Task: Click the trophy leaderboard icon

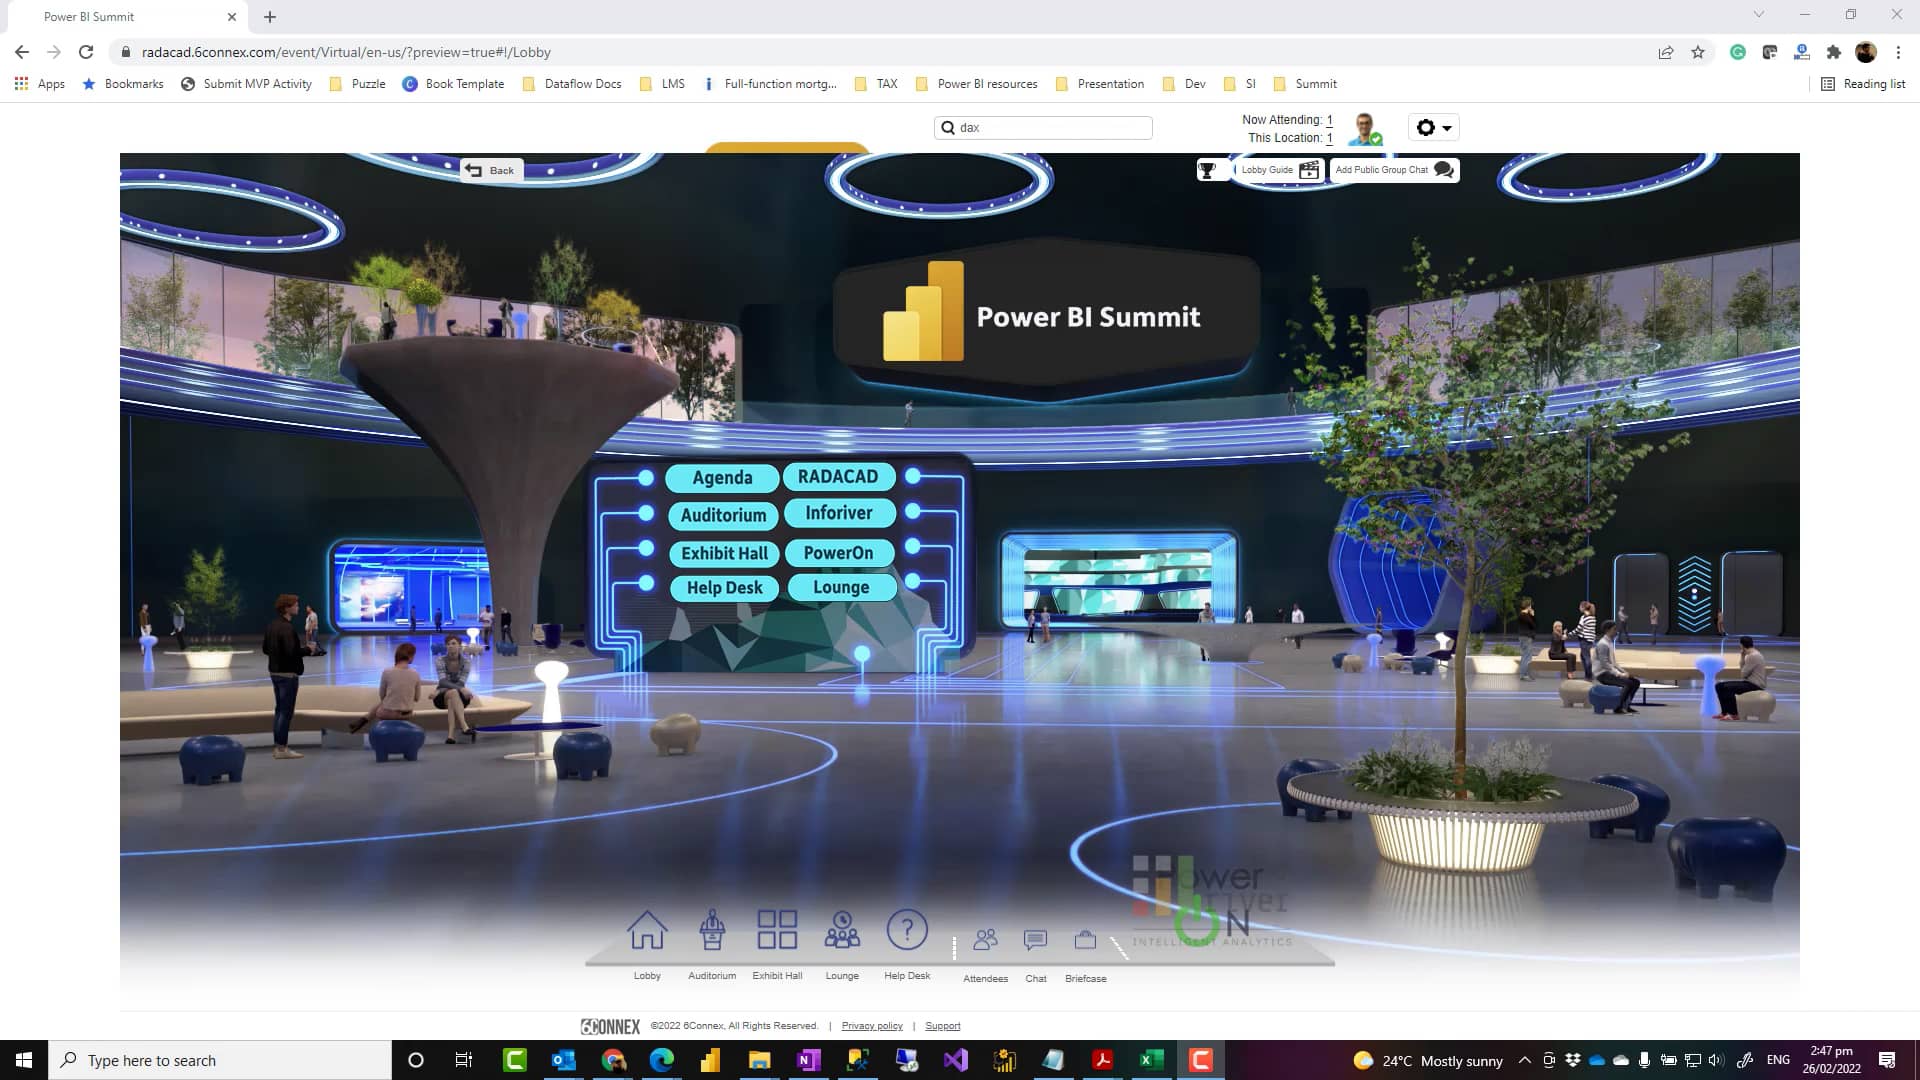Action: click(x=1207, y=170)
